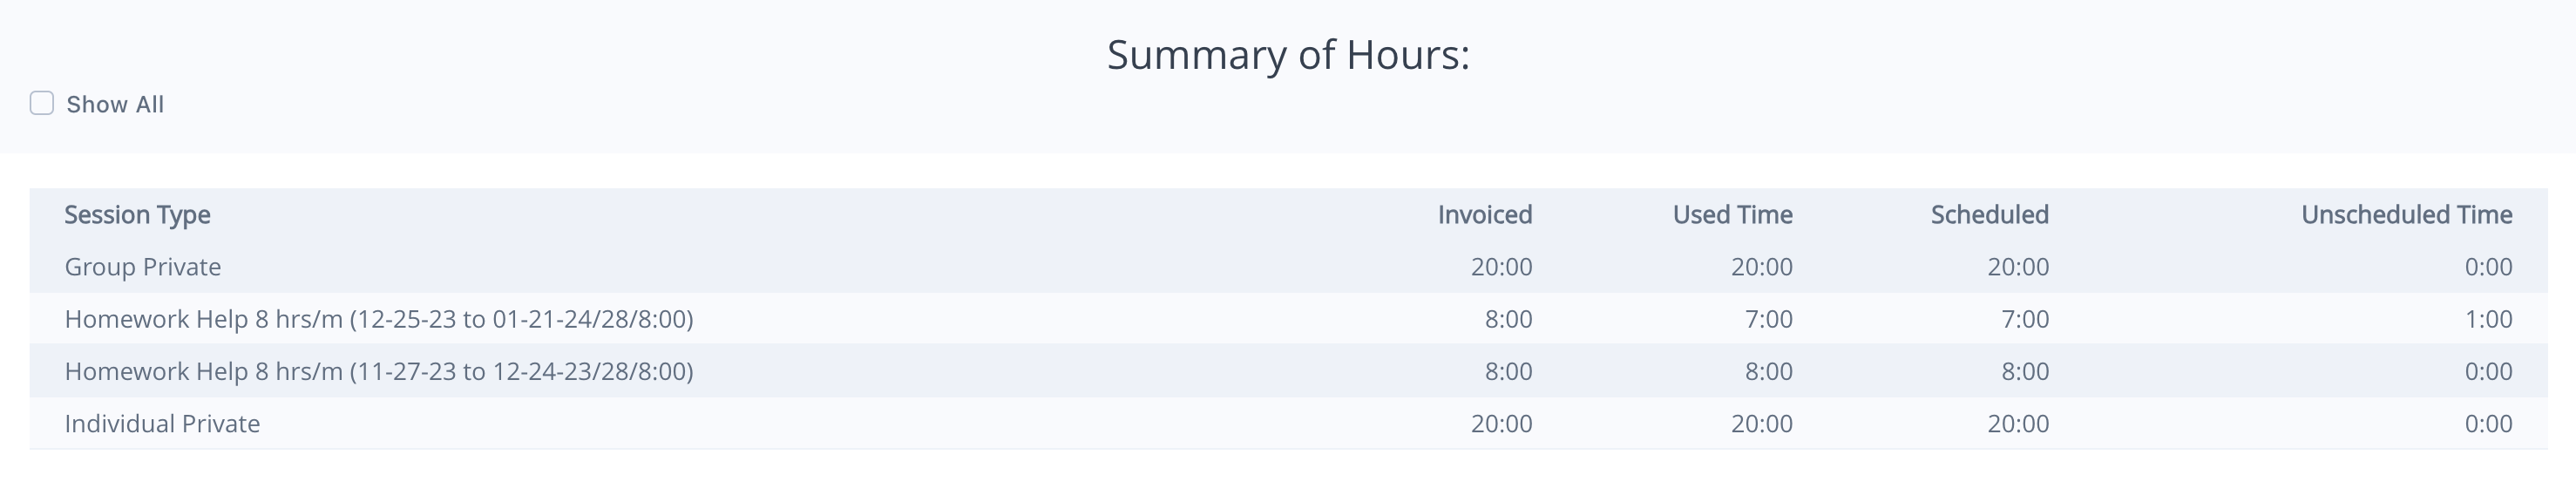2576x502 pixels.
Task: Click the Used Time column header
Action: point(1733,214)
